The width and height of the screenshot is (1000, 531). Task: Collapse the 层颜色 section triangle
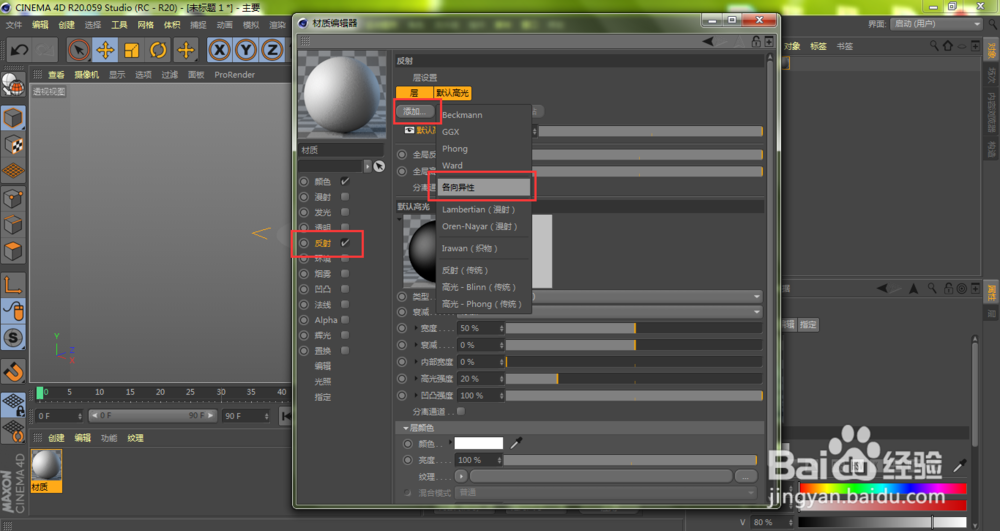(x=406, y=428)
